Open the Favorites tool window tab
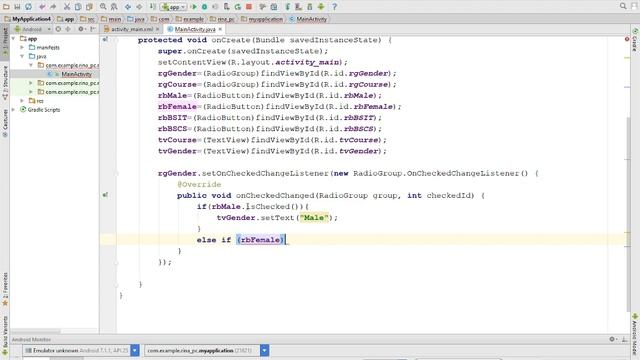Image resolution: width=640 pixels, height=360 pixels. tap(5, 289)
